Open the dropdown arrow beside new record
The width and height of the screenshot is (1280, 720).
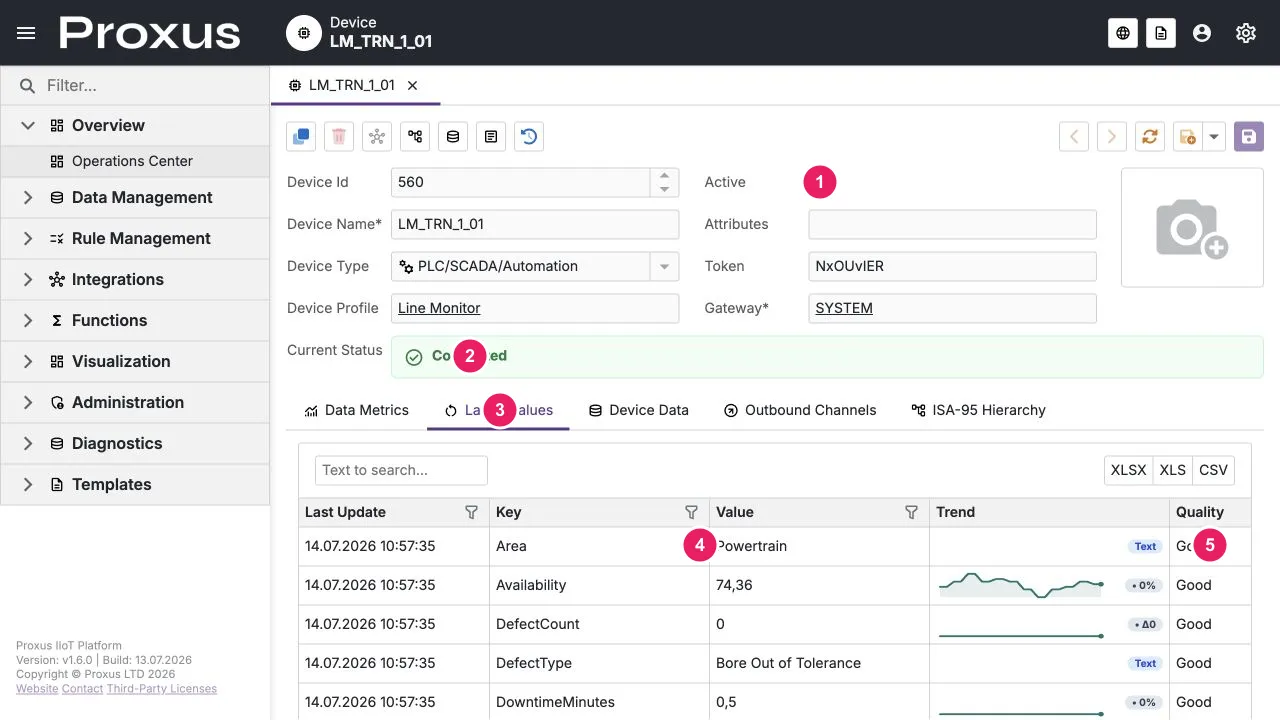1214,136
